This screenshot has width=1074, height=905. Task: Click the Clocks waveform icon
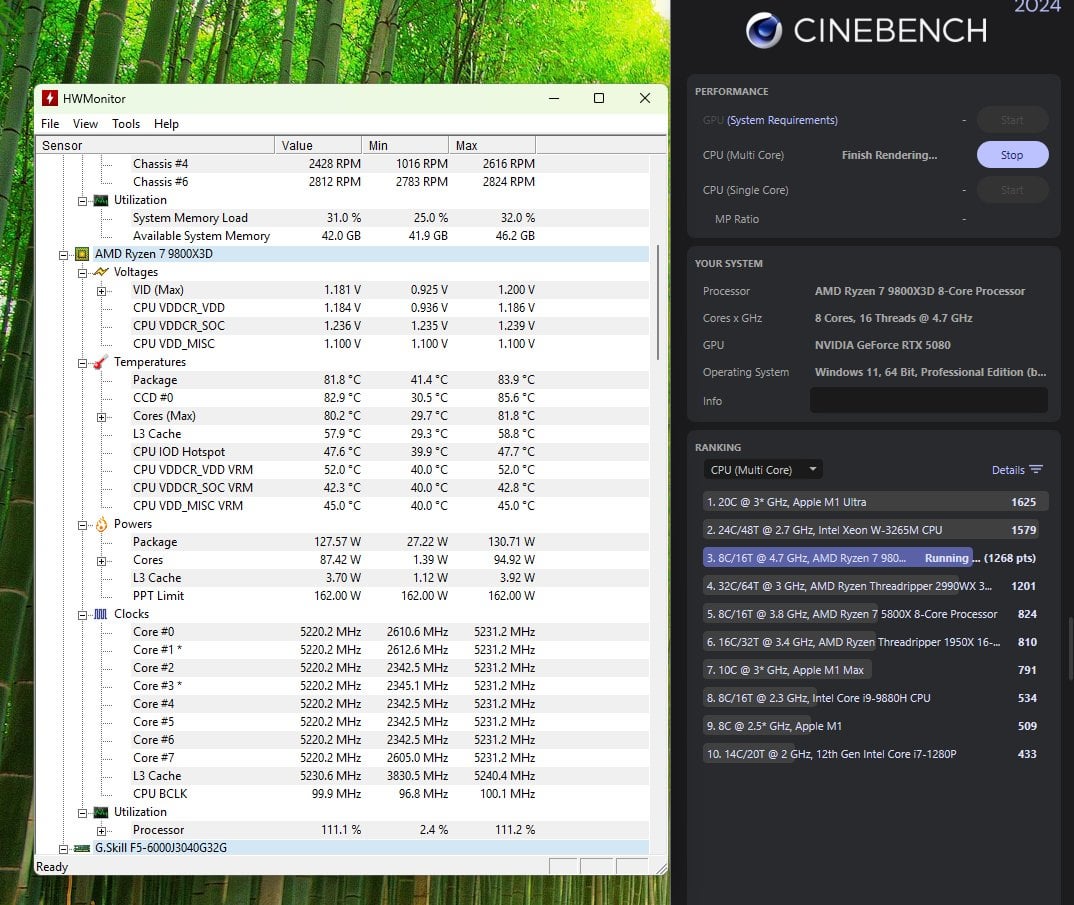coord(101,614)
